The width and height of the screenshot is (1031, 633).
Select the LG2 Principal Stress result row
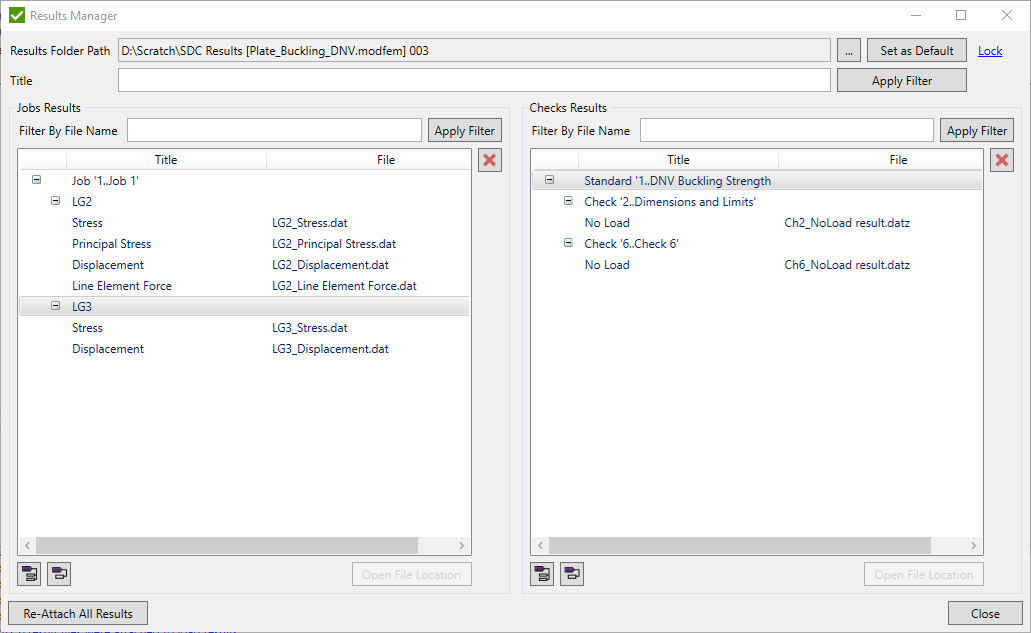click(112, 244)
